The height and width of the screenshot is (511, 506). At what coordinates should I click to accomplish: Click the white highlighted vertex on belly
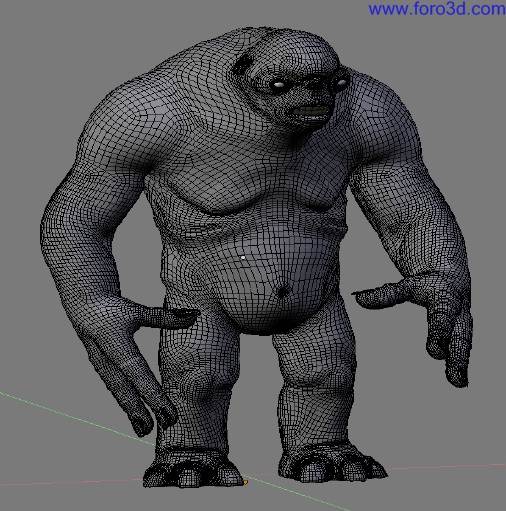tap(243, 257)
